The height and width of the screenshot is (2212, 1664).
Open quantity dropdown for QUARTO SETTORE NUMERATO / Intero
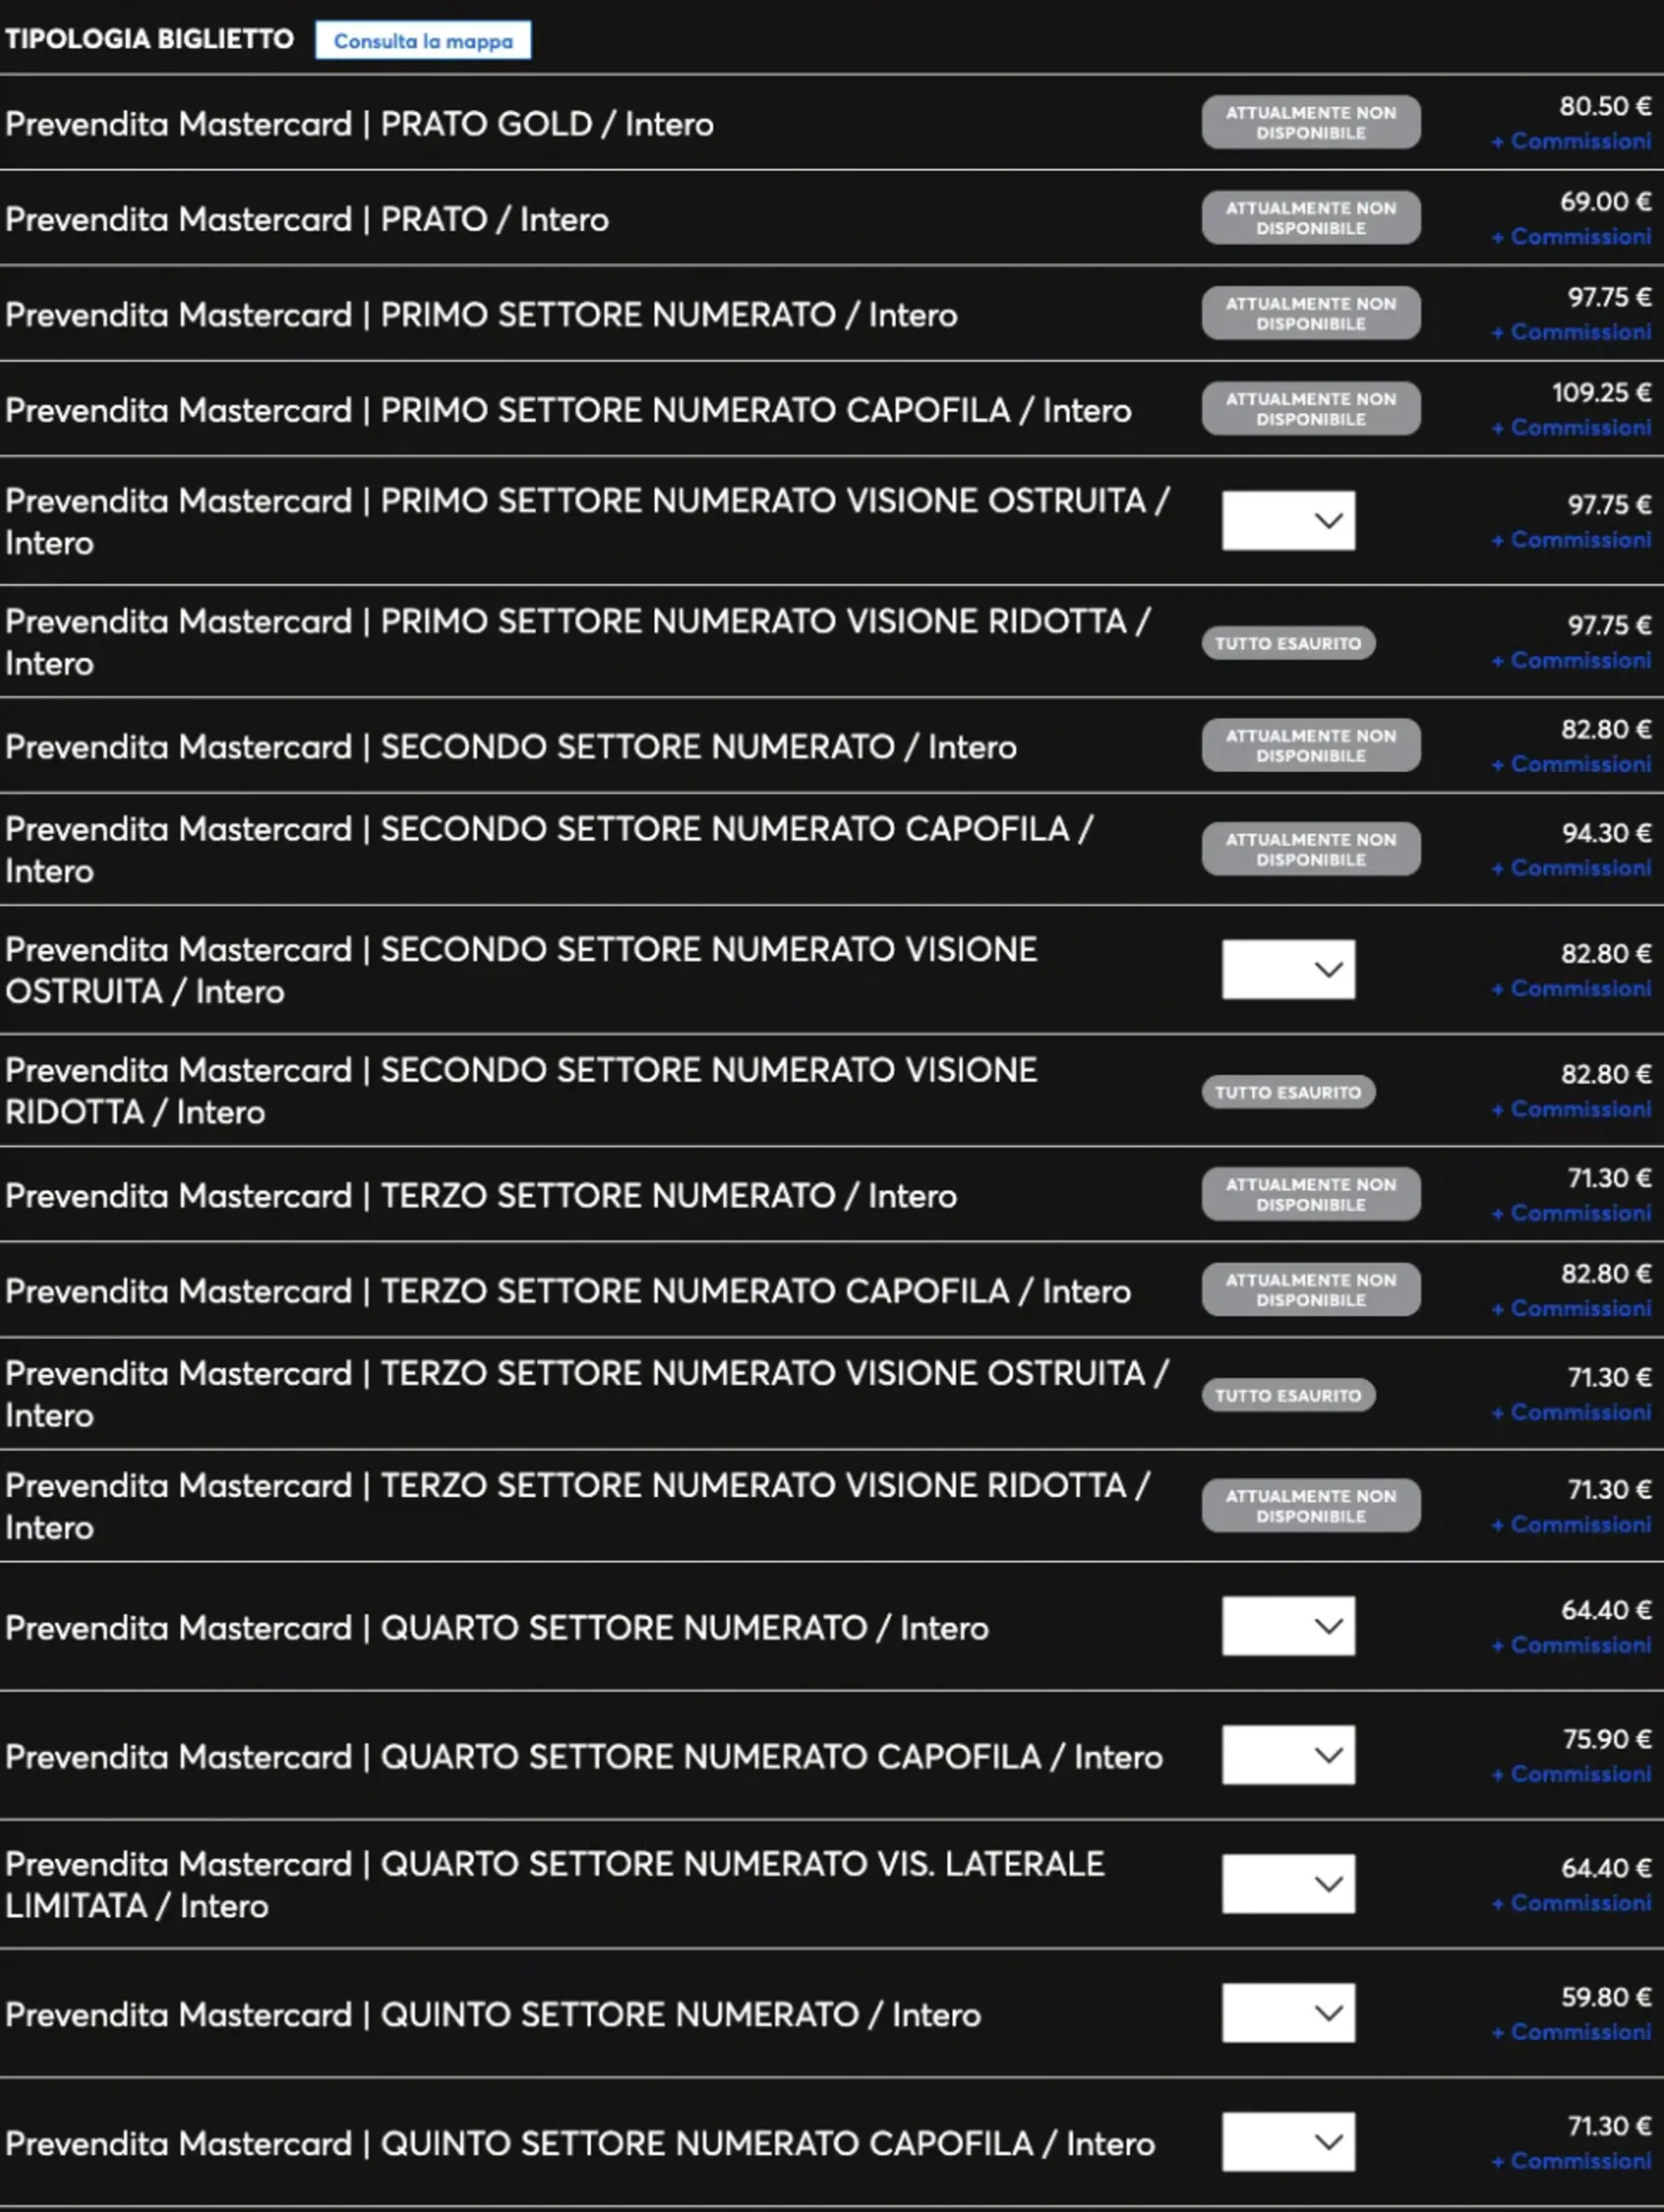click(1288, 1626)
